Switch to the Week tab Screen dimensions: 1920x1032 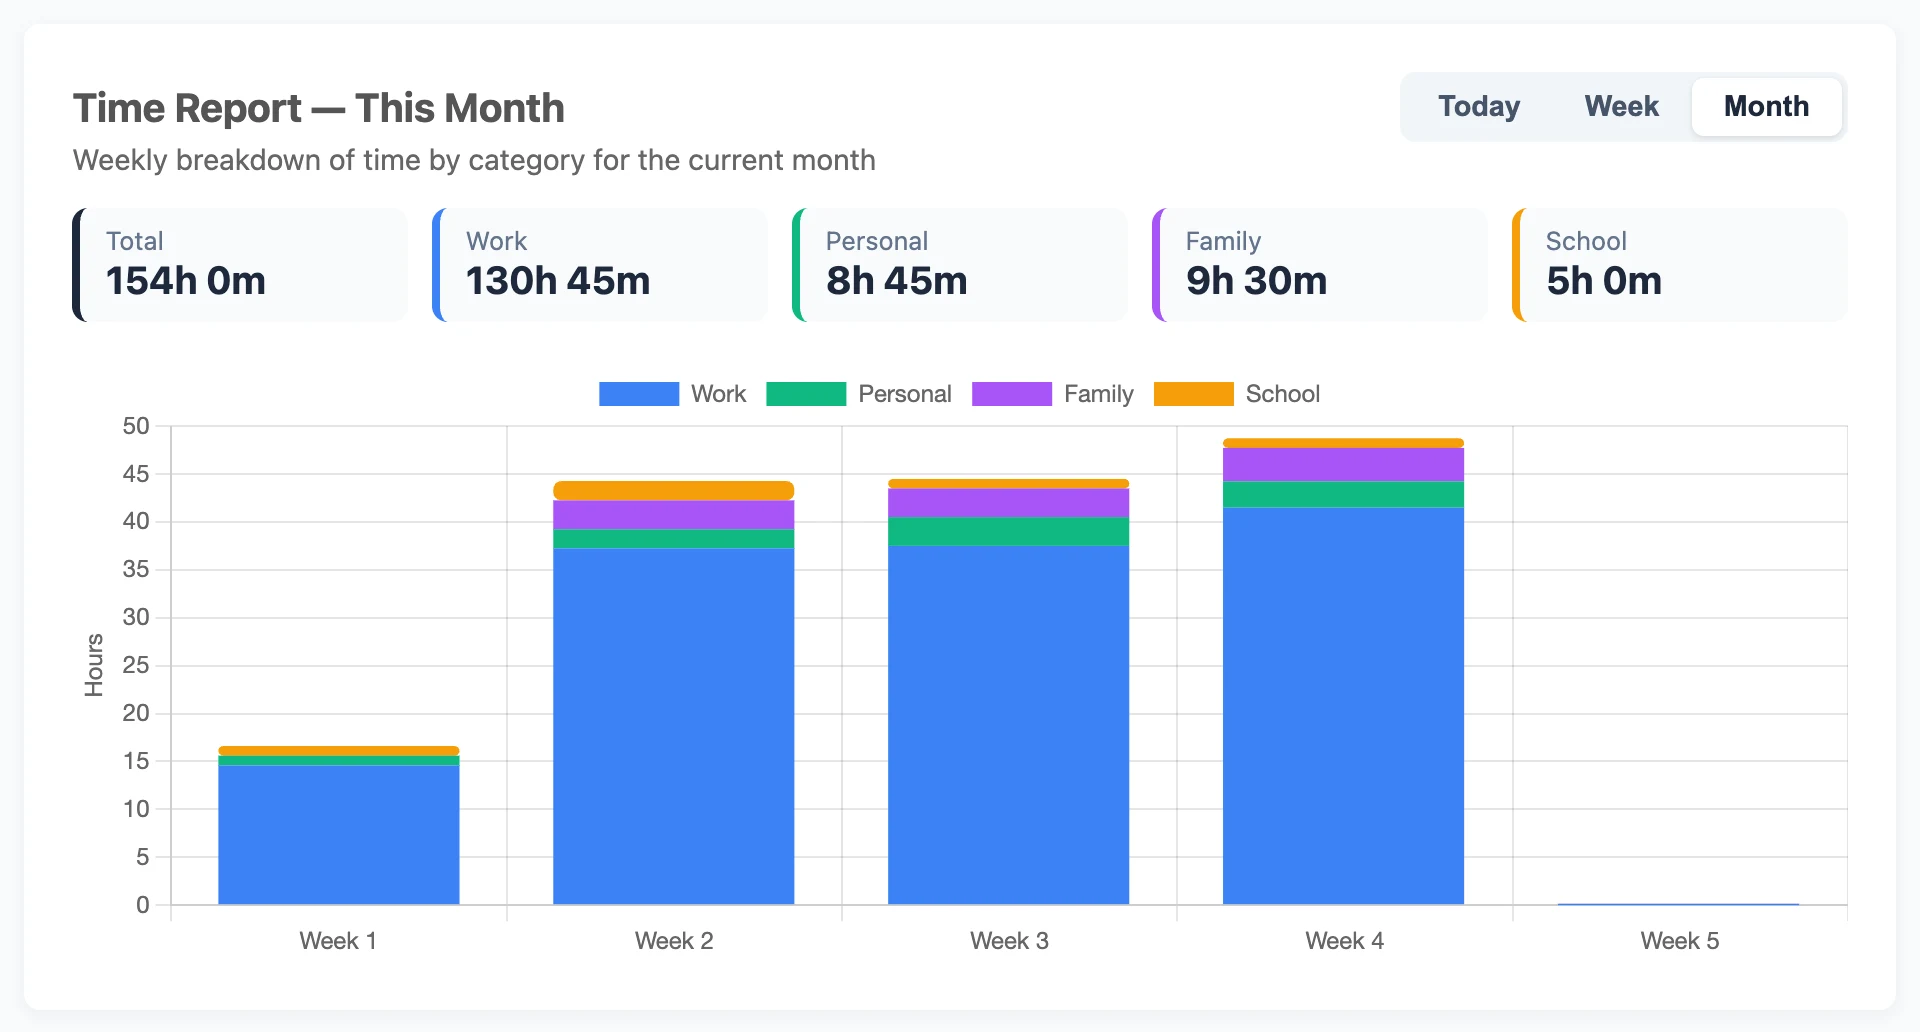point(1621,106)
